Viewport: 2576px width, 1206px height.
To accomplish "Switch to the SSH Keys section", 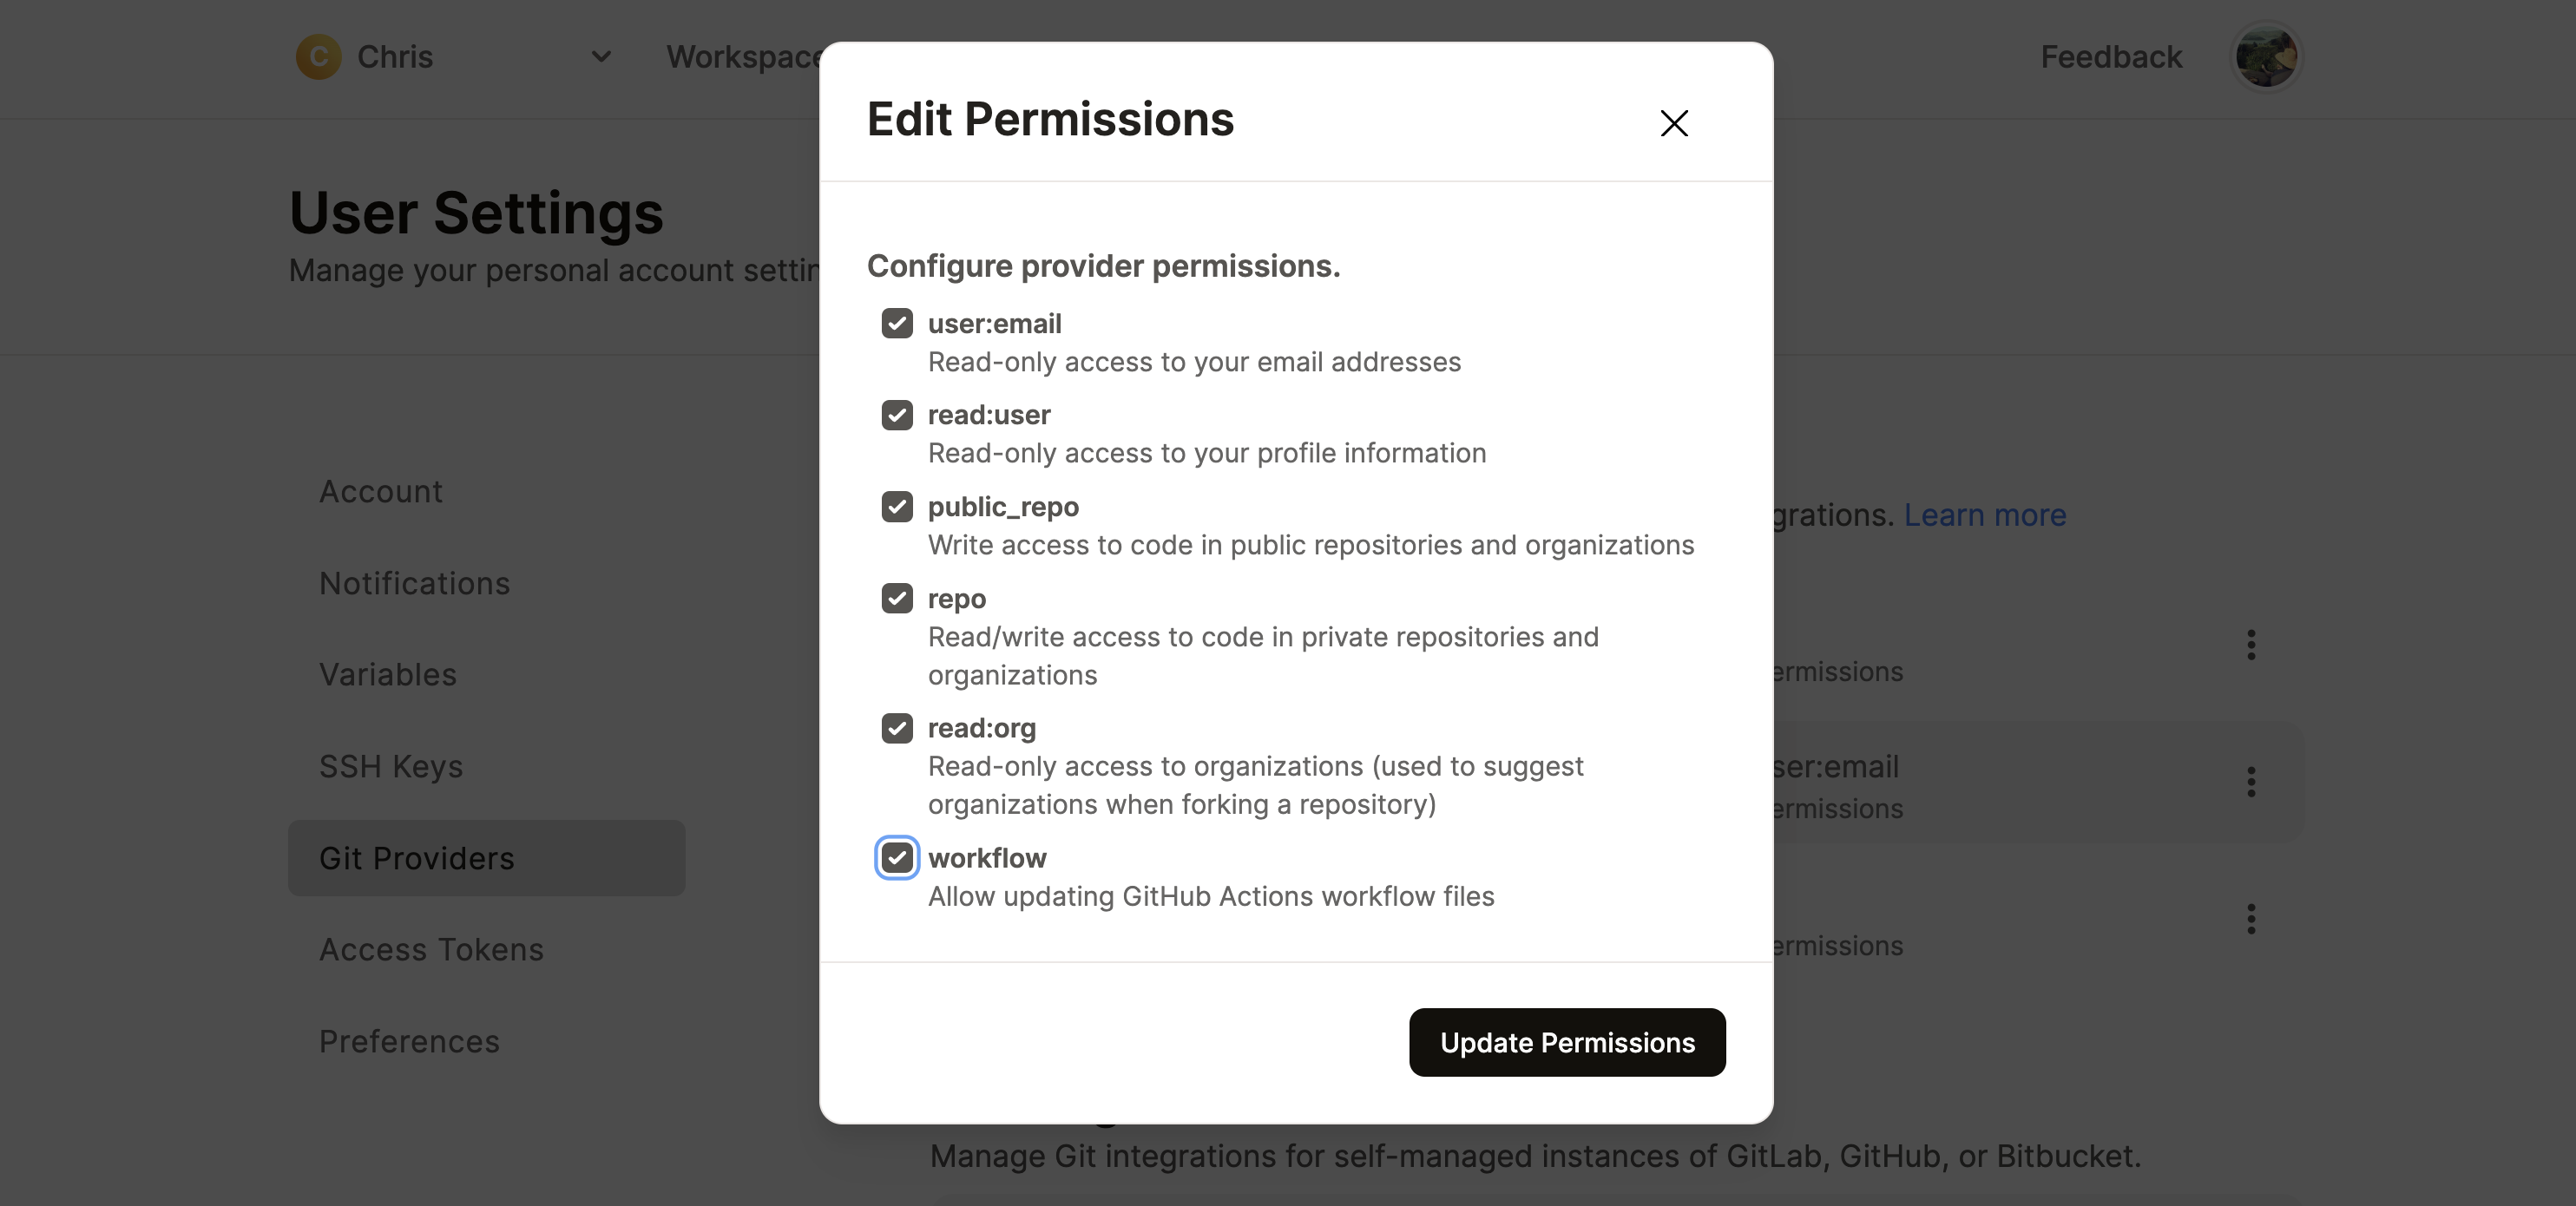I will pos(391,766).
